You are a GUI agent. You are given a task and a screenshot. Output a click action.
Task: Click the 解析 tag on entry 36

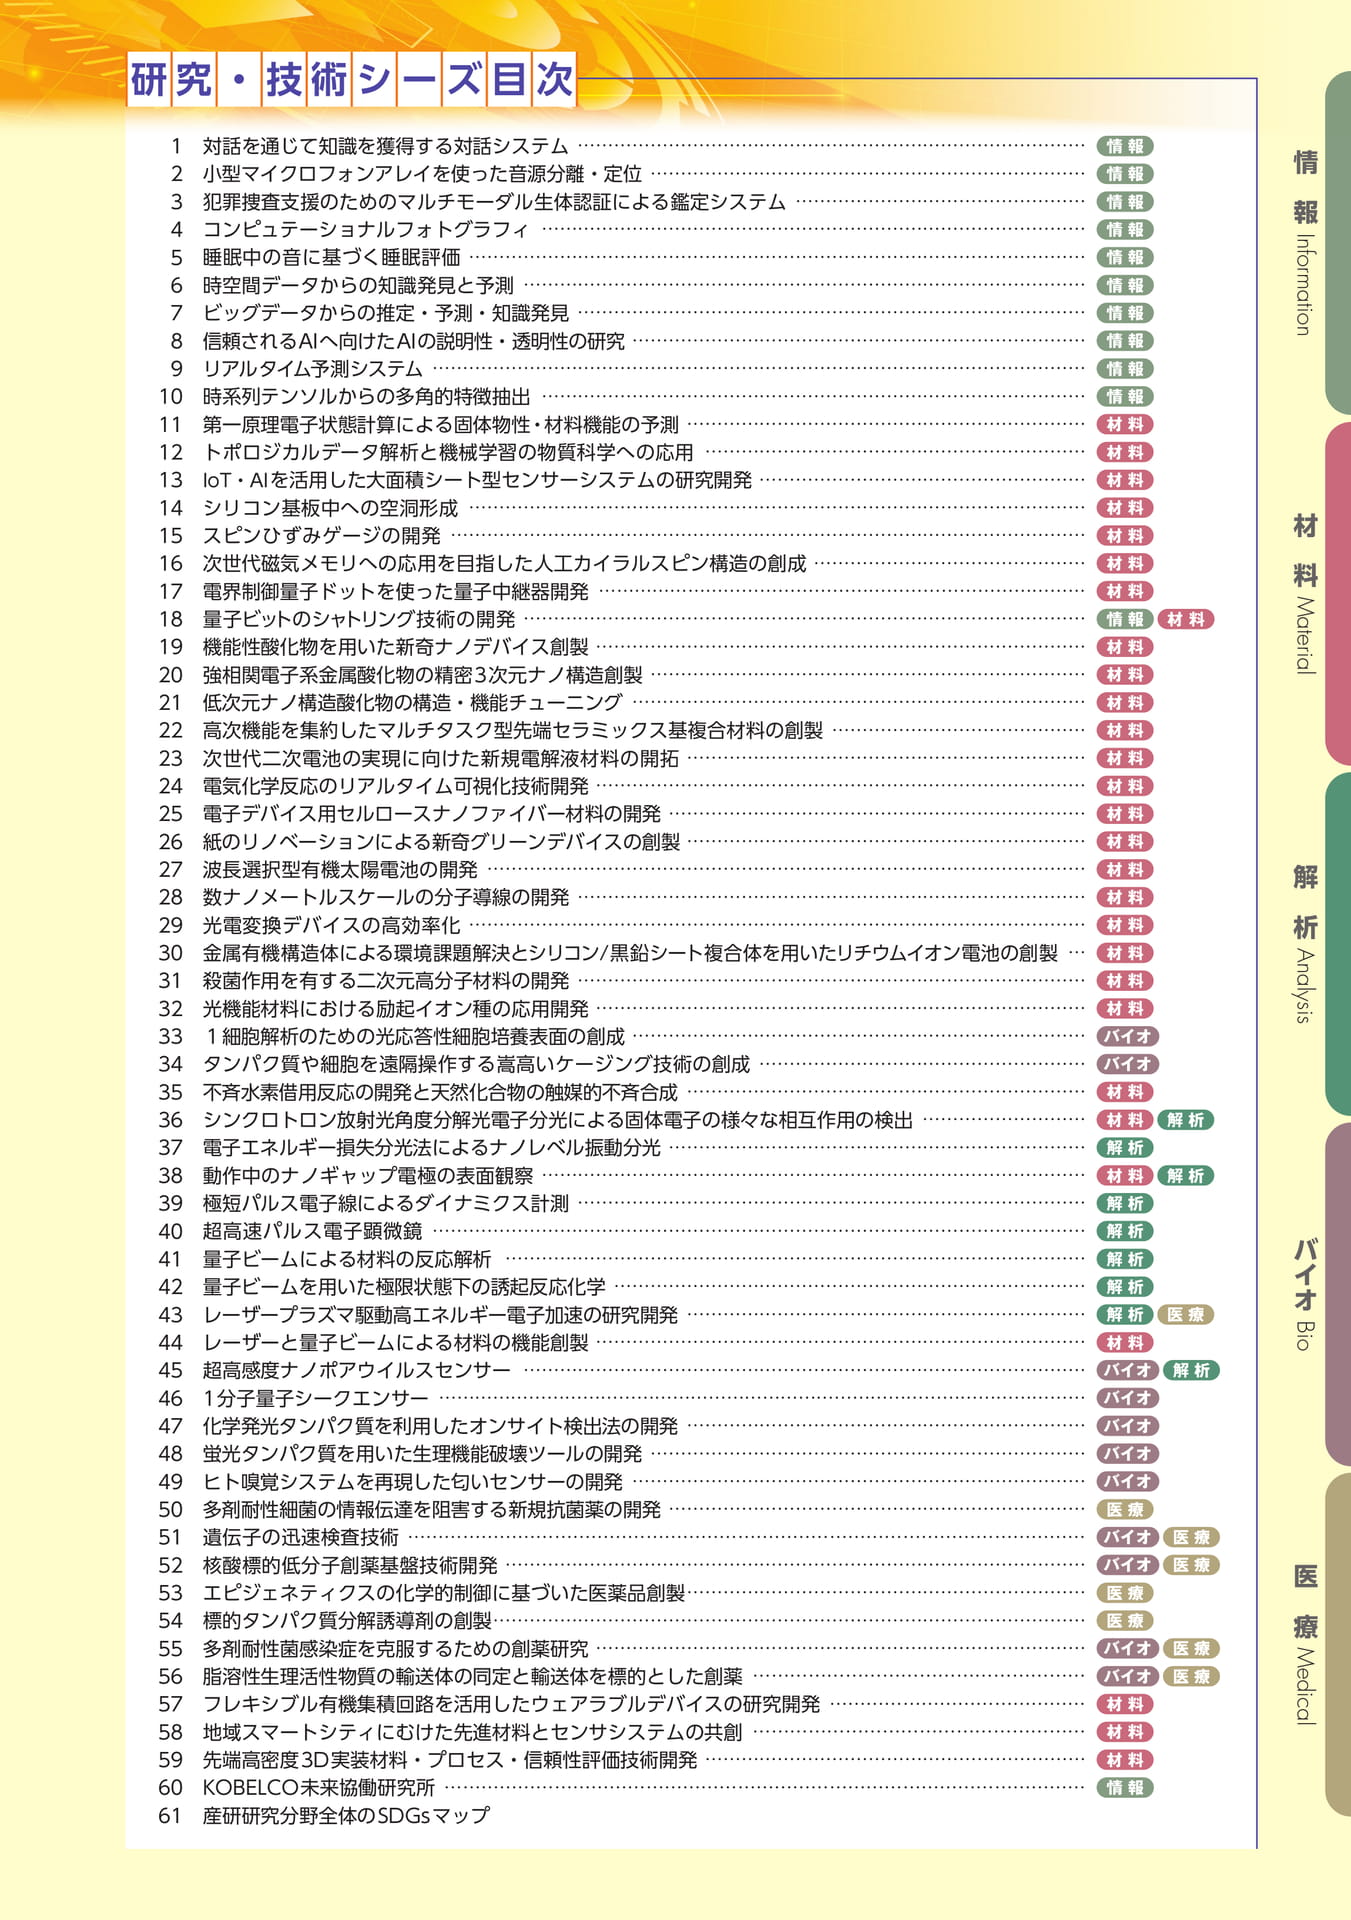tap(1186, 1121)
